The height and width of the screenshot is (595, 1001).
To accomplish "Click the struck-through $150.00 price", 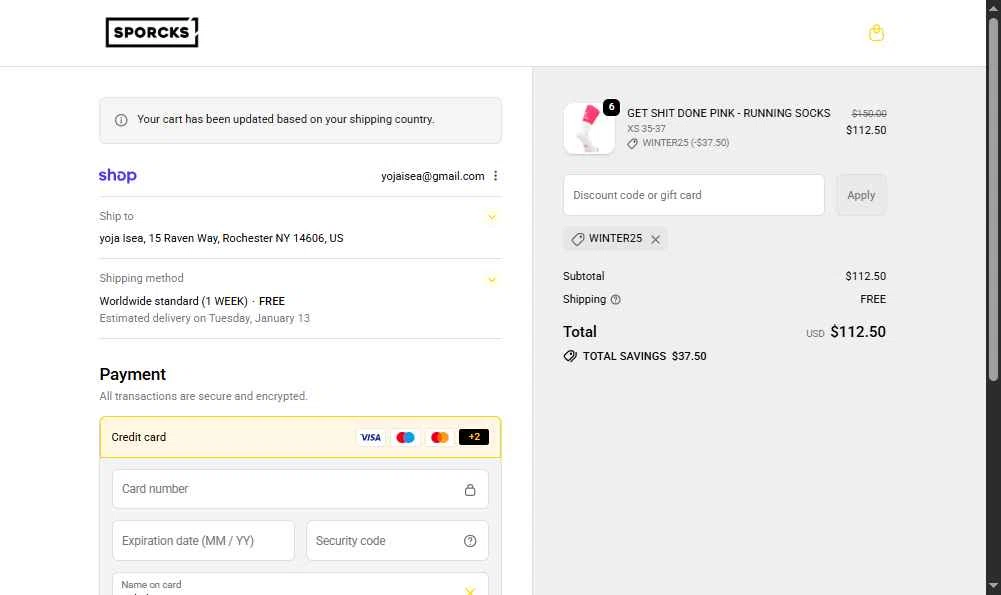I will tap(869, 113).
